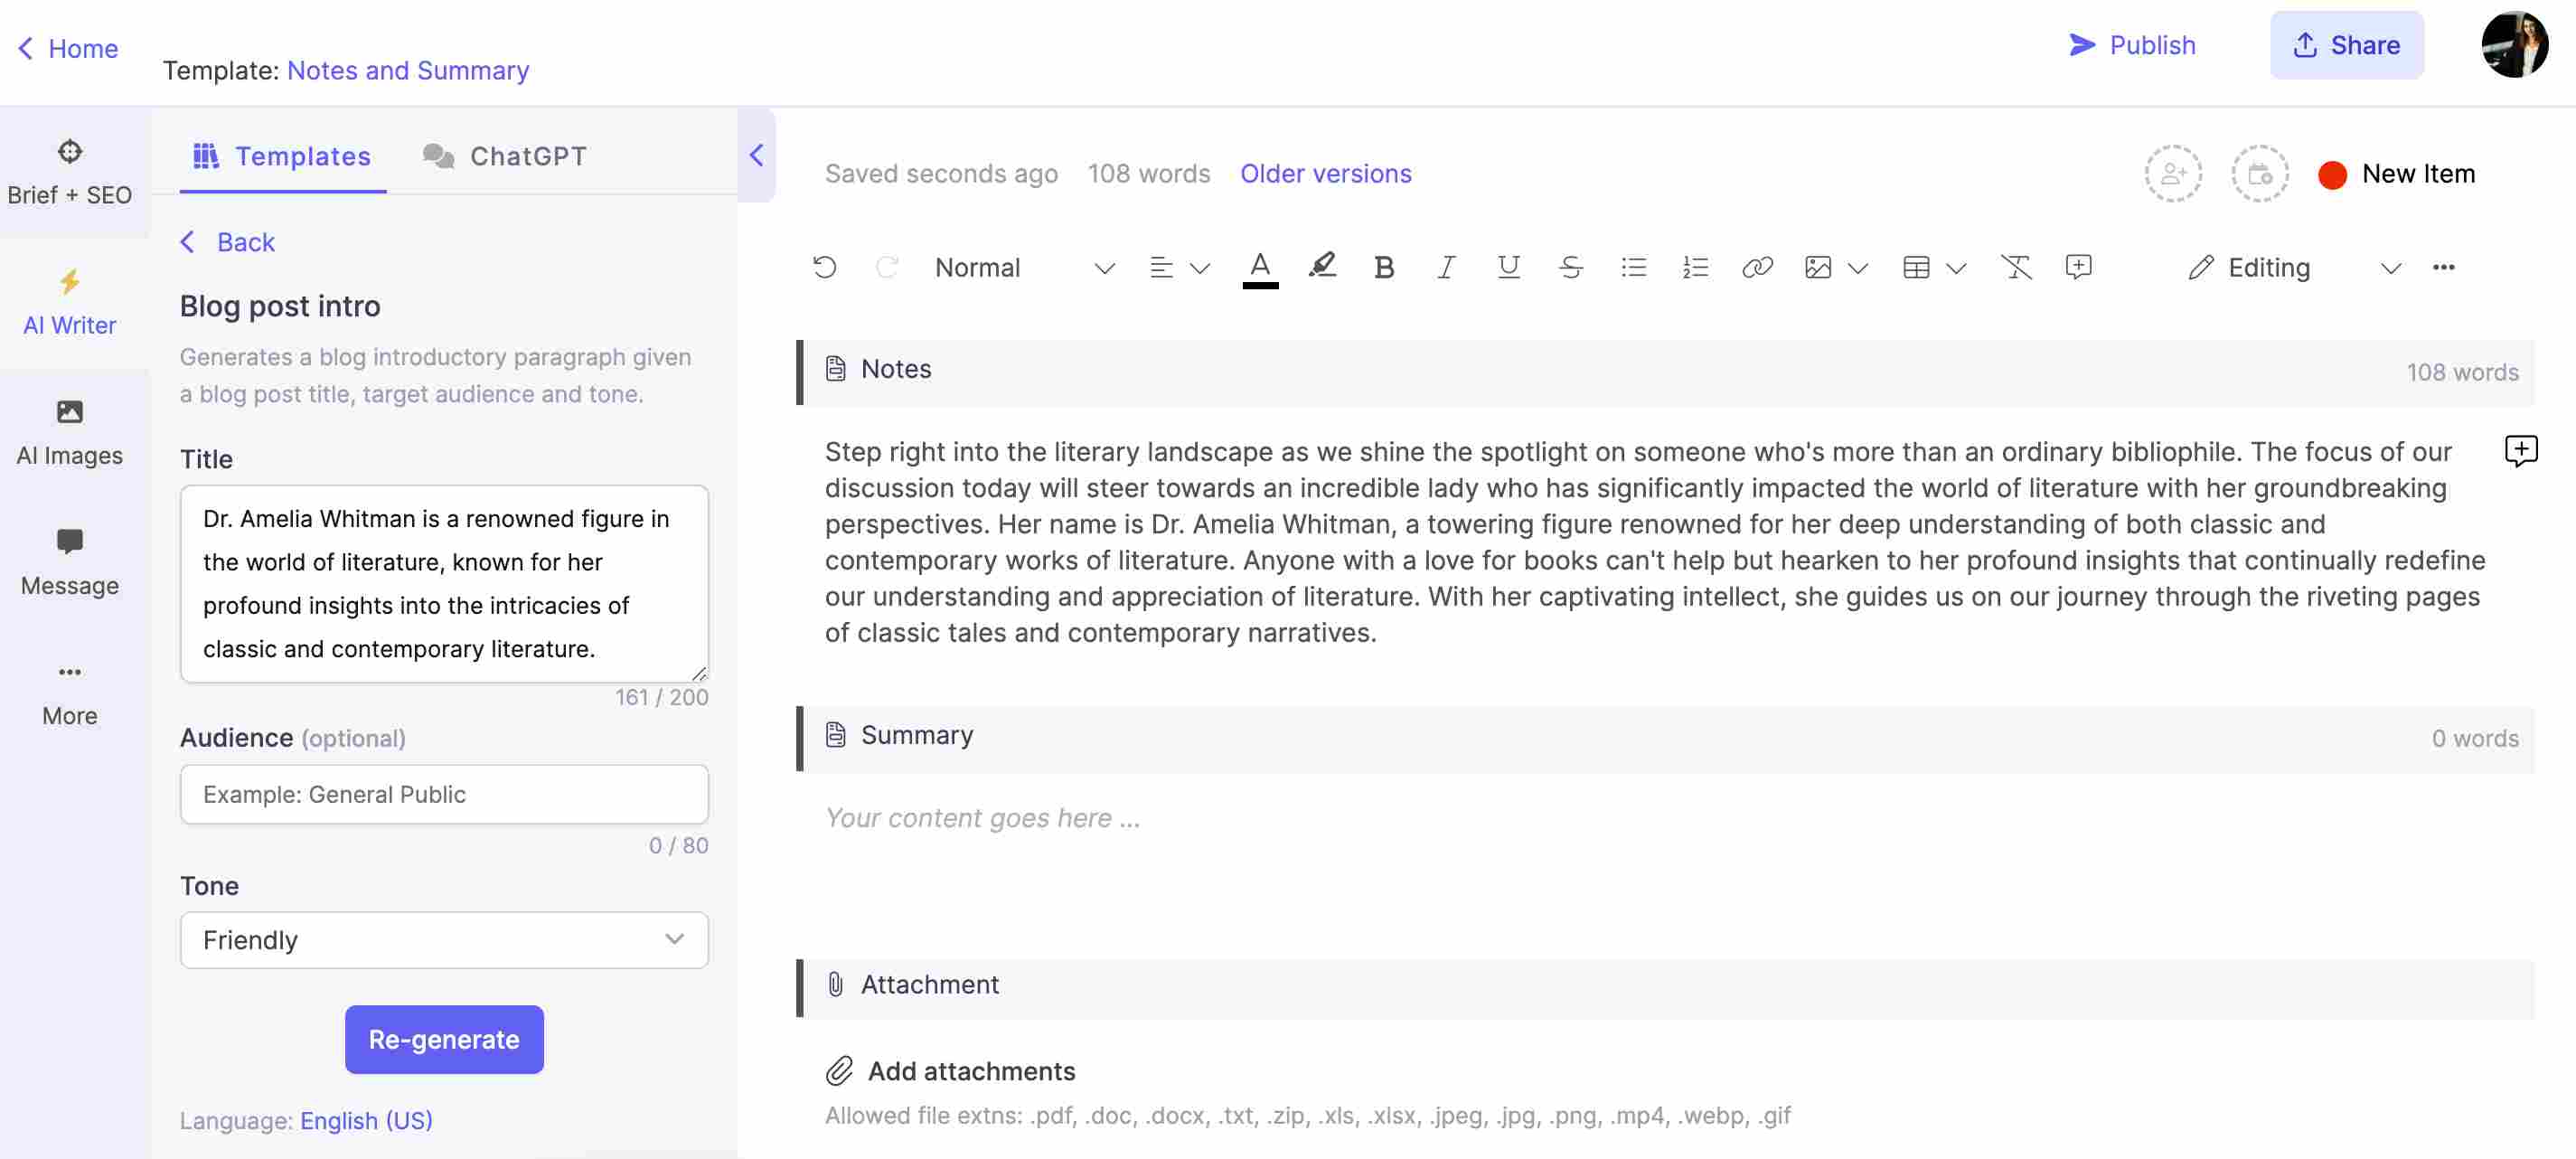The image size is (2576, 1159).
Task: Toggle italic formatting on text
Action: [1444, 265]
